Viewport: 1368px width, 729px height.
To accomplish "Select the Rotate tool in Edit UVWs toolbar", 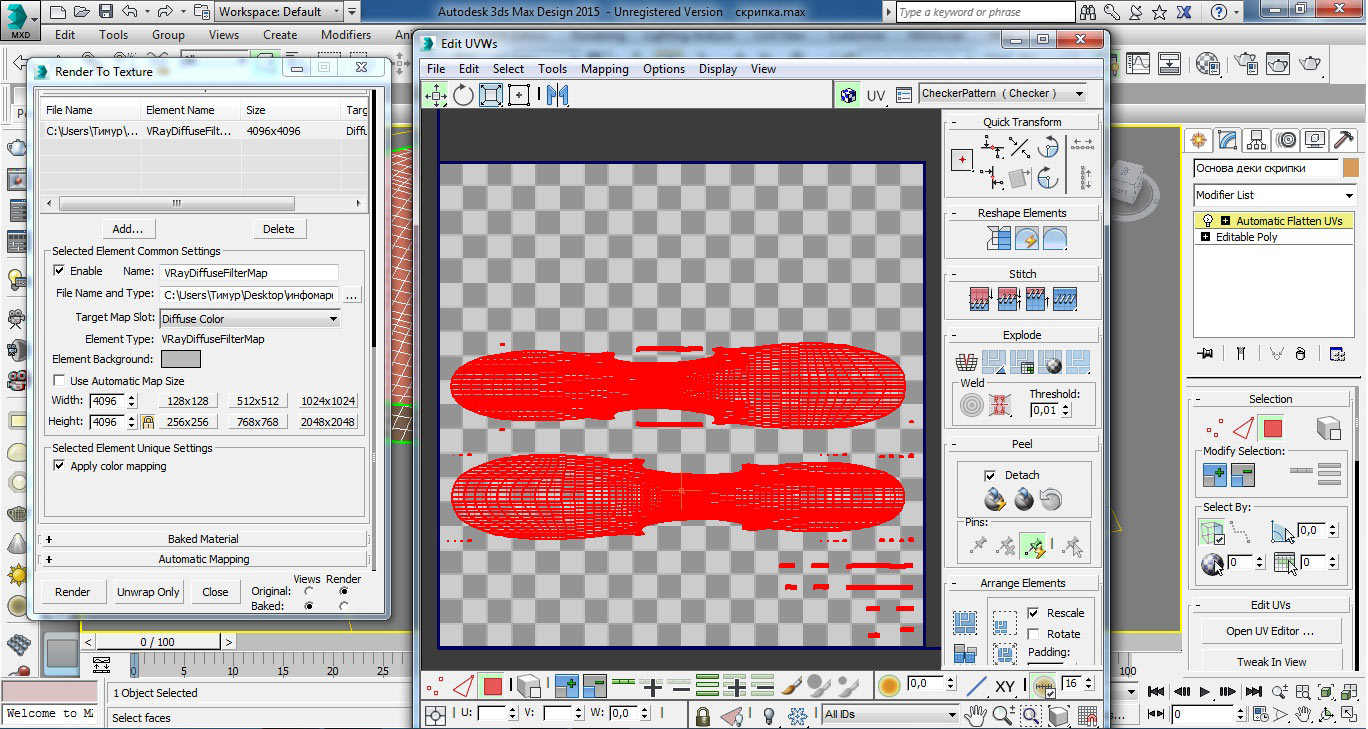I will (x=463, y=95).
